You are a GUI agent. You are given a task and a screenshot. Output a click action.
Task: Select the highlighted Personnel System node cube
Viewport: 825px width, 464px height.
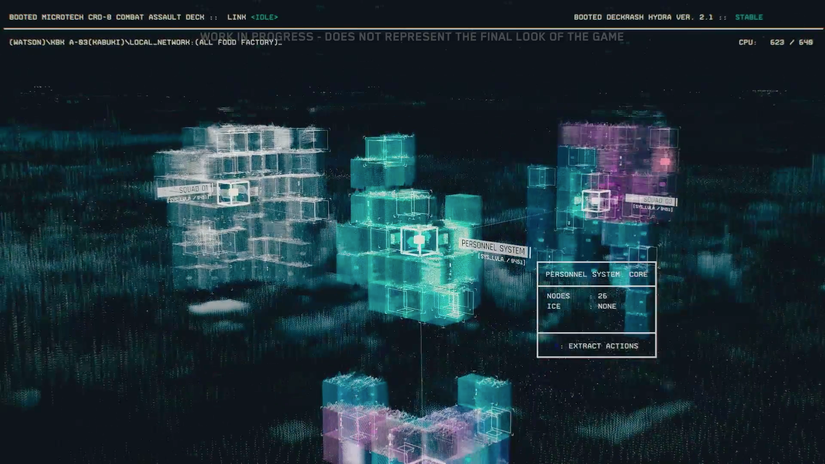pyautogui.click(x=419, y=240)
